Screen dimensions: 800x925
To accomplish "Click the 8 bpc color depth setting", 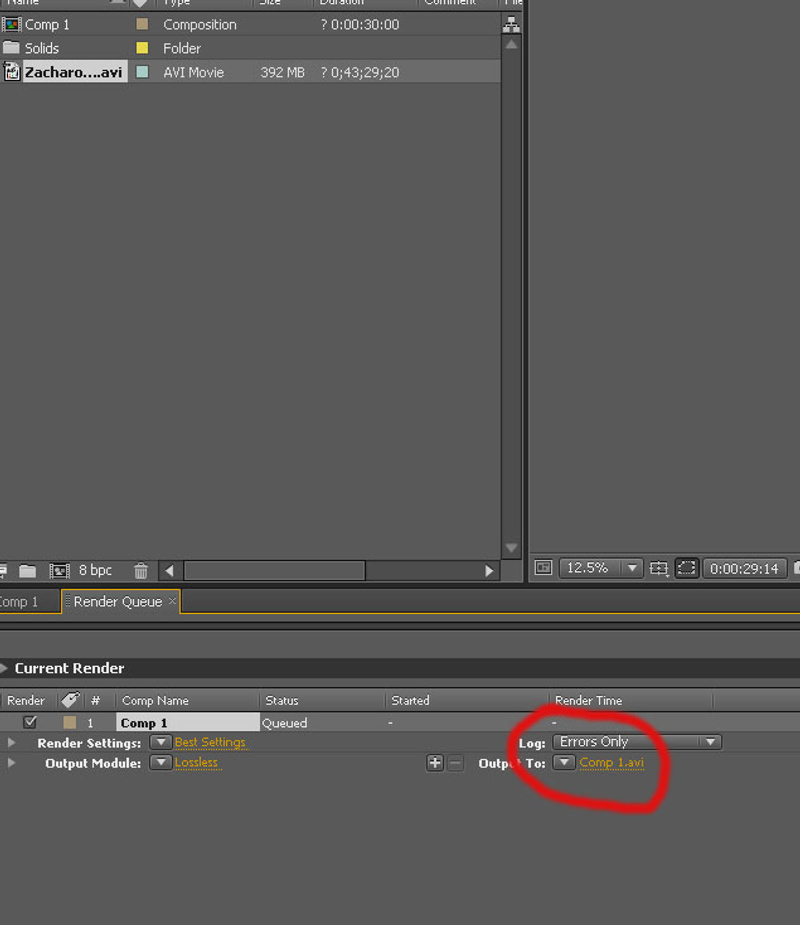I will tap(95, 570).
